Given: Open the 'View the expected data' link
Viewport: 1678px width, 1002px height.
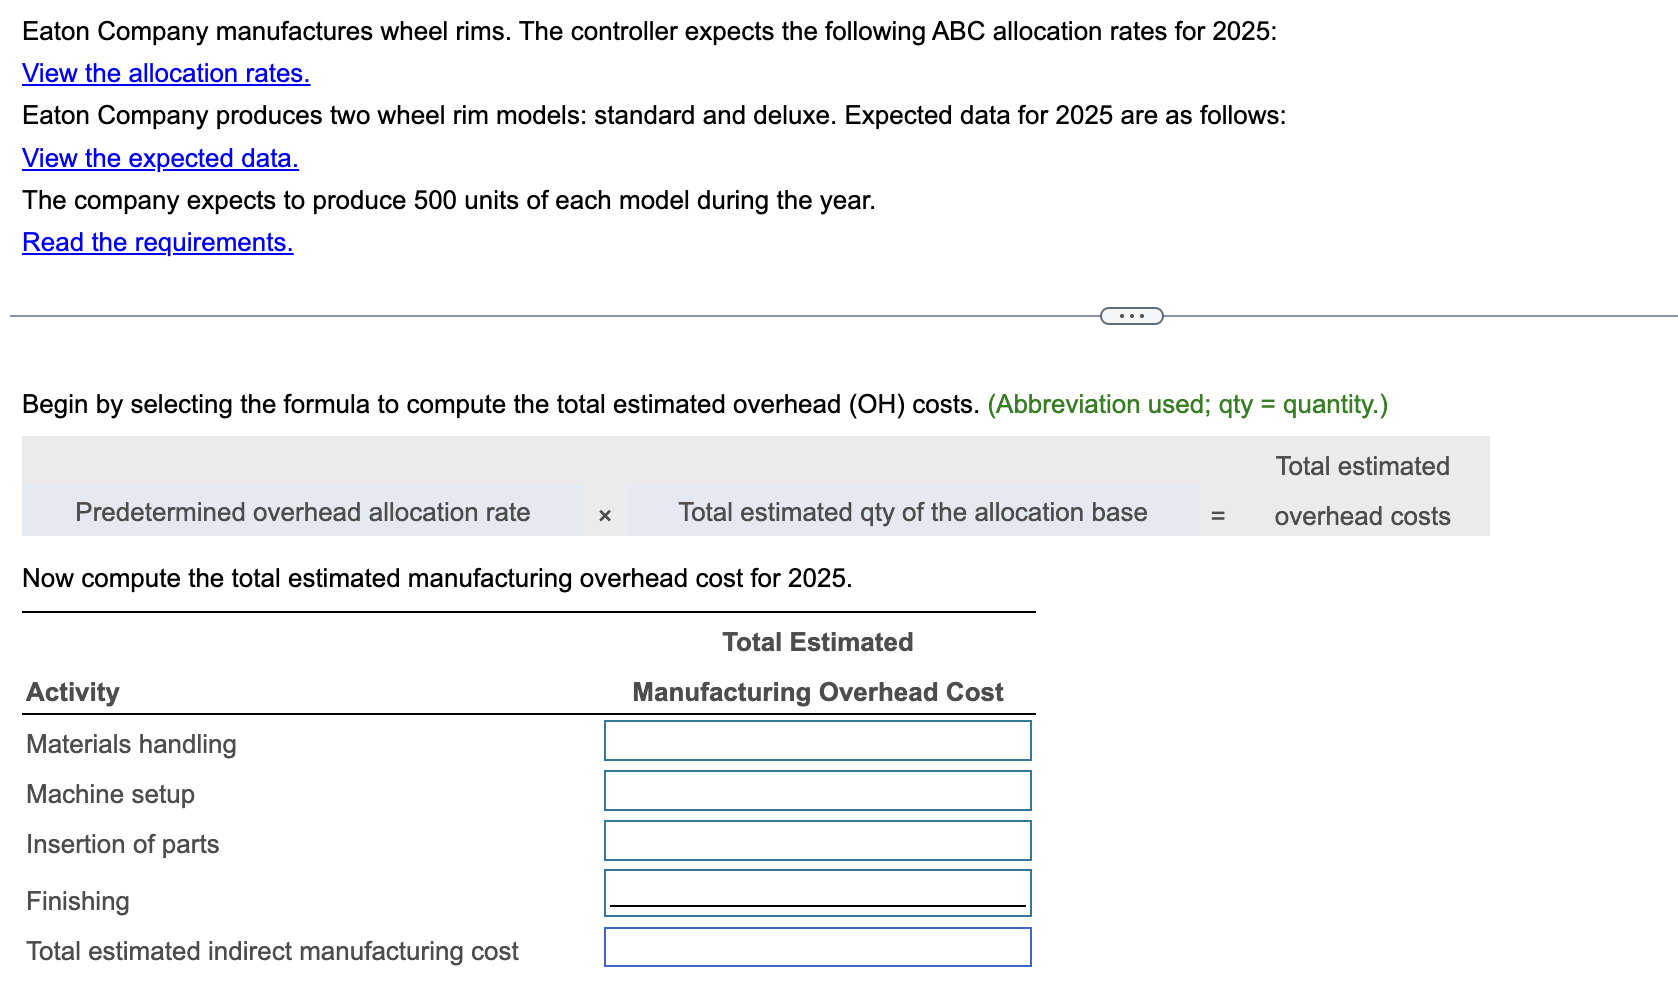Looking at the screenshot, I should click(x=160, y=158).
